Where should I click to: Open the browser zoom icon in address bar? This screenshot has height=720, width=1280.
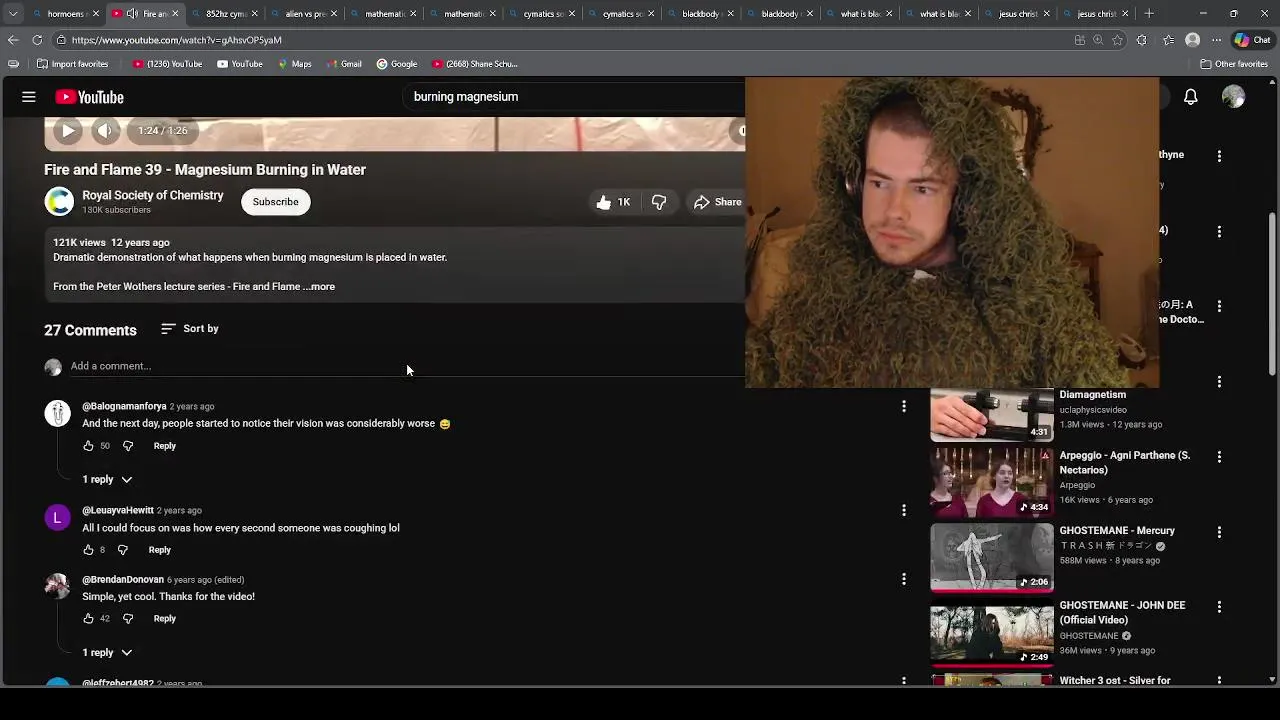(x=1098, y=40)
